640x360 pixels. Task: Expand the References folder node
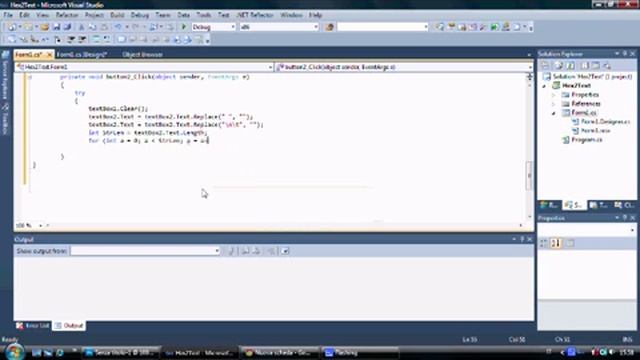(554, 104)
